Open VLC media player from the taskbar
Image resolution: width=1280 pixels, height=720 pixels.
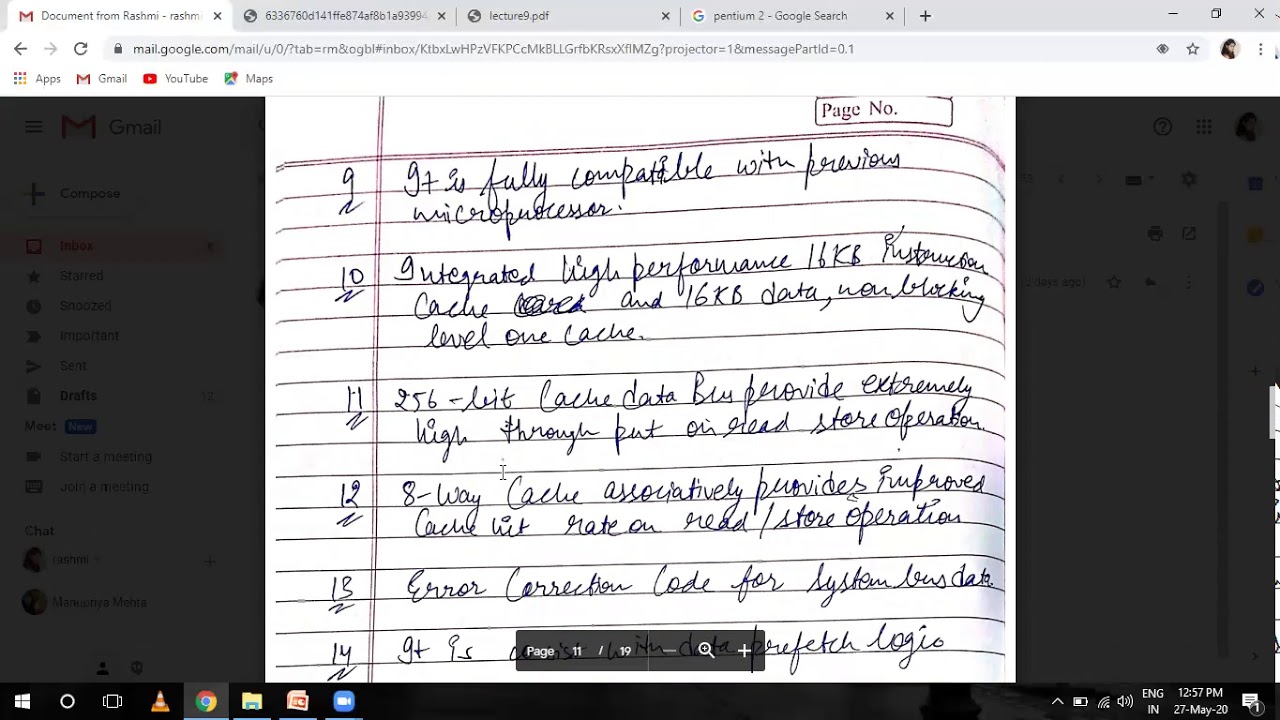click(x=160, y=702)
